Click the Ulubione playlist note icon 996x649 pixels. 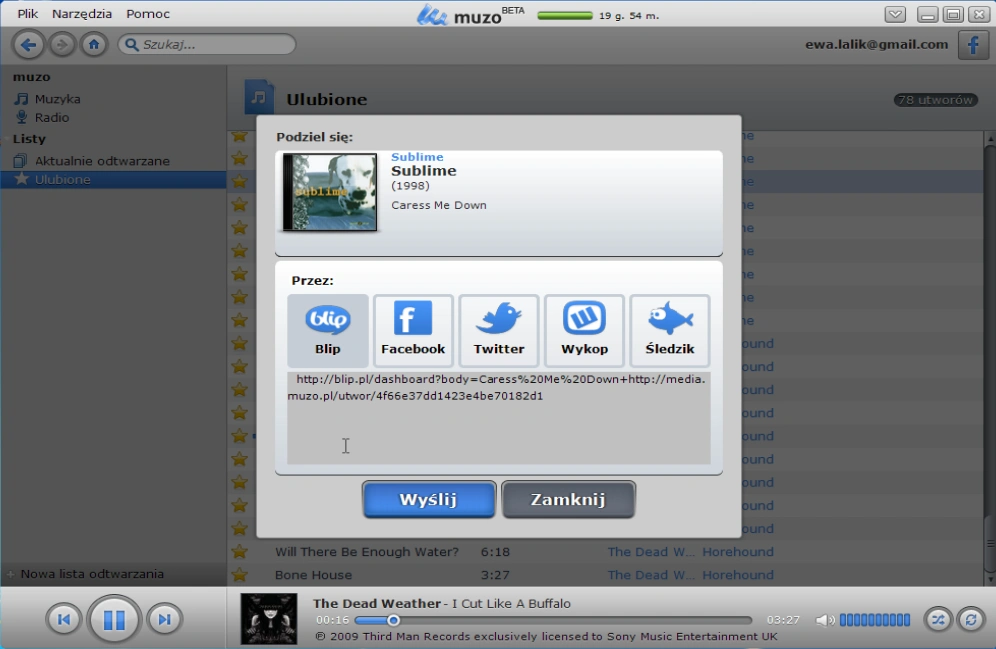pyautogui.click(x=259, y=97)
